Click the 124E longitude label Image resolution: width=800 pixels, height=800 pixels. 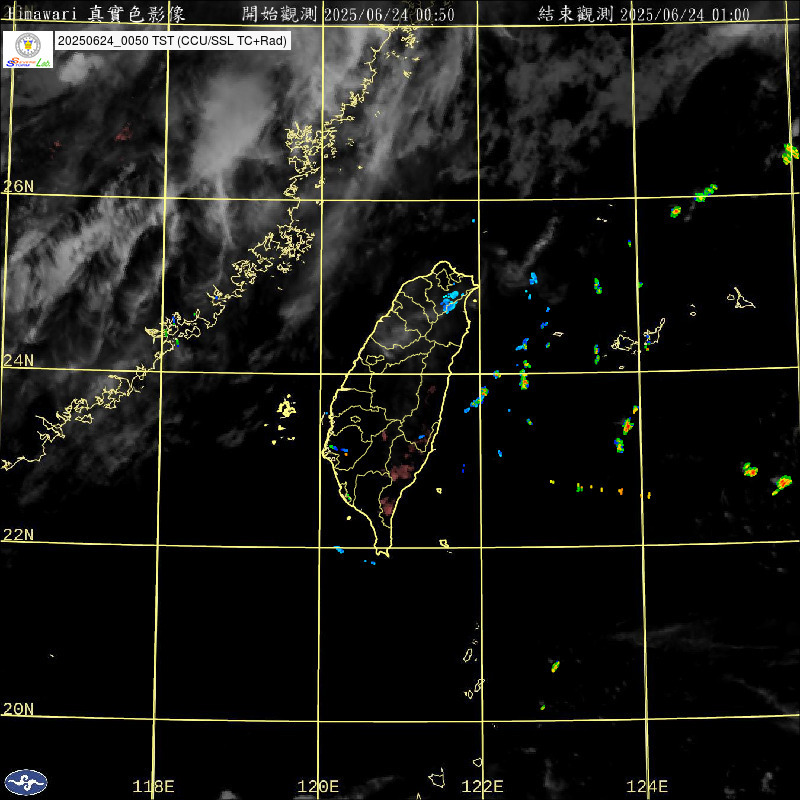(647, 787)
